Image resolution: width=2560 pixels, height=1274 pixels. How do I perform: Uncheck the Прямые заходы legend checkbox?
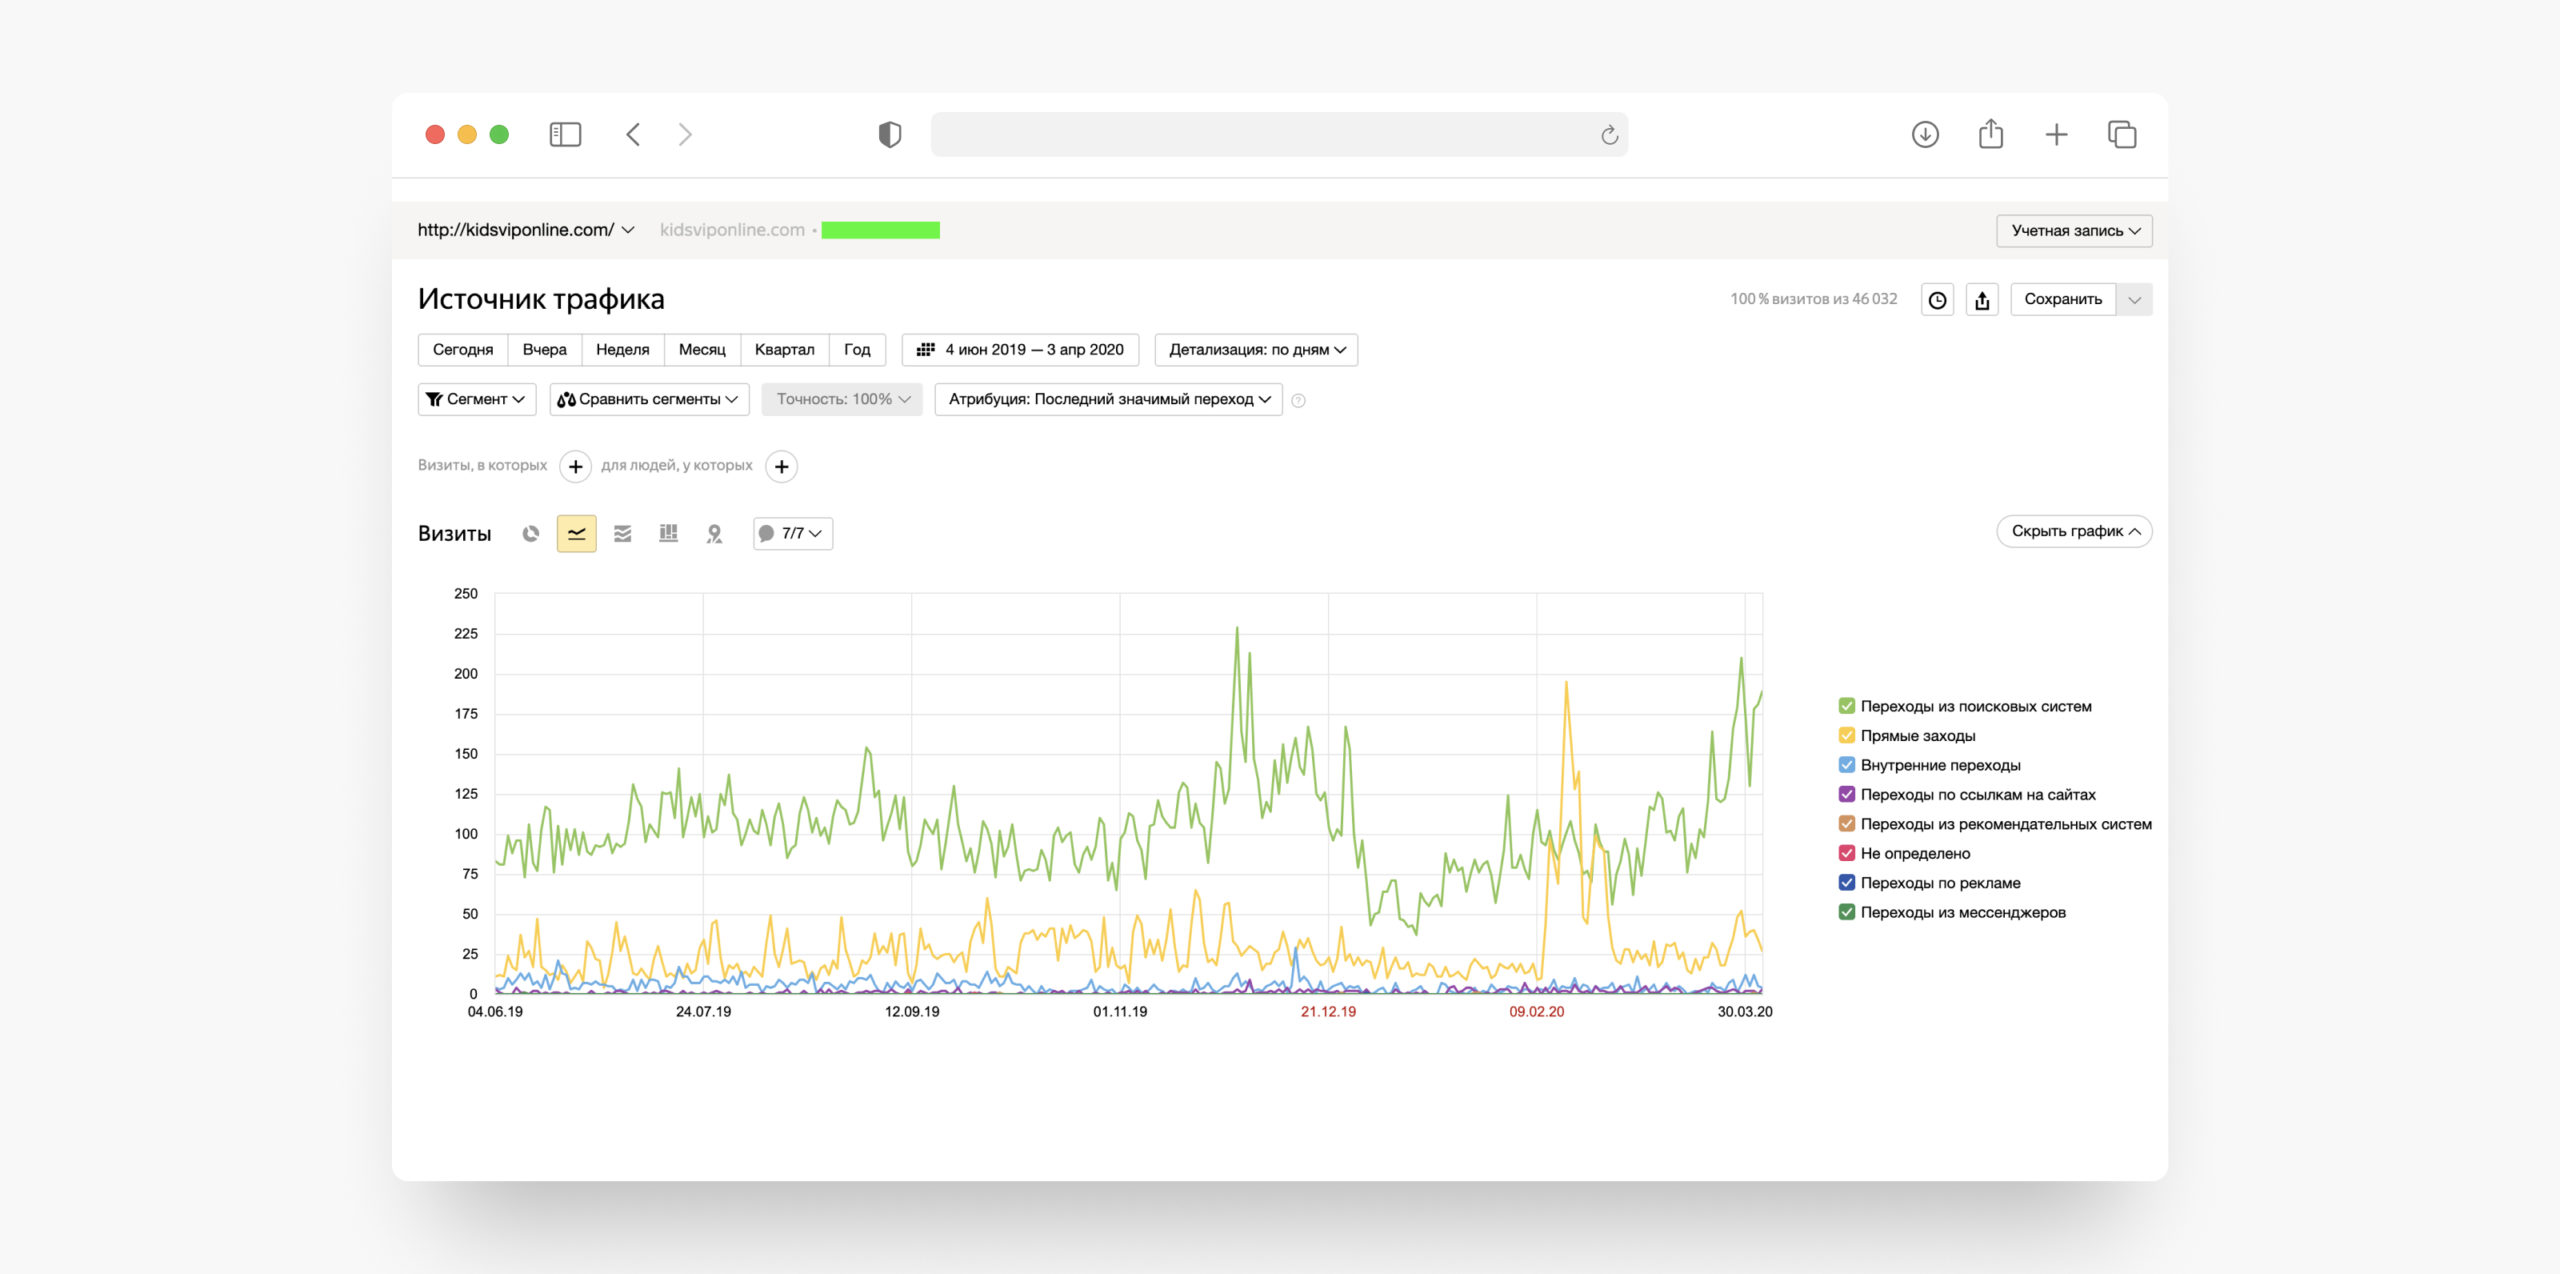[1847, 736]
